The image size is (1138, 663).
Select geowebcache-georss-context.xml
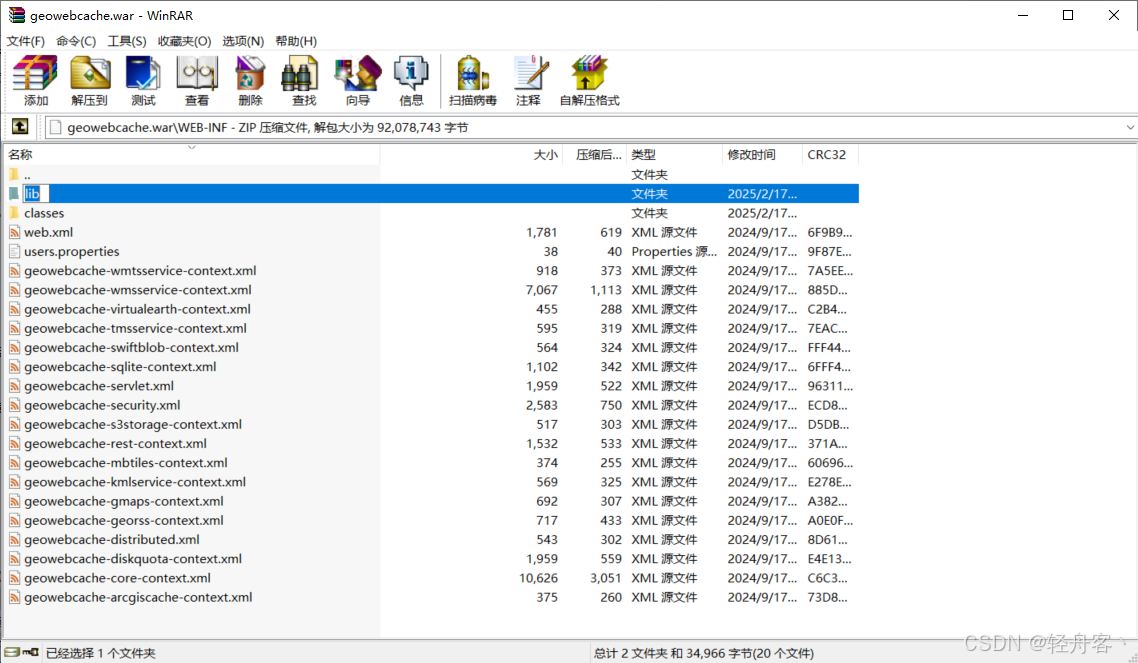click(x=123, y=520)
